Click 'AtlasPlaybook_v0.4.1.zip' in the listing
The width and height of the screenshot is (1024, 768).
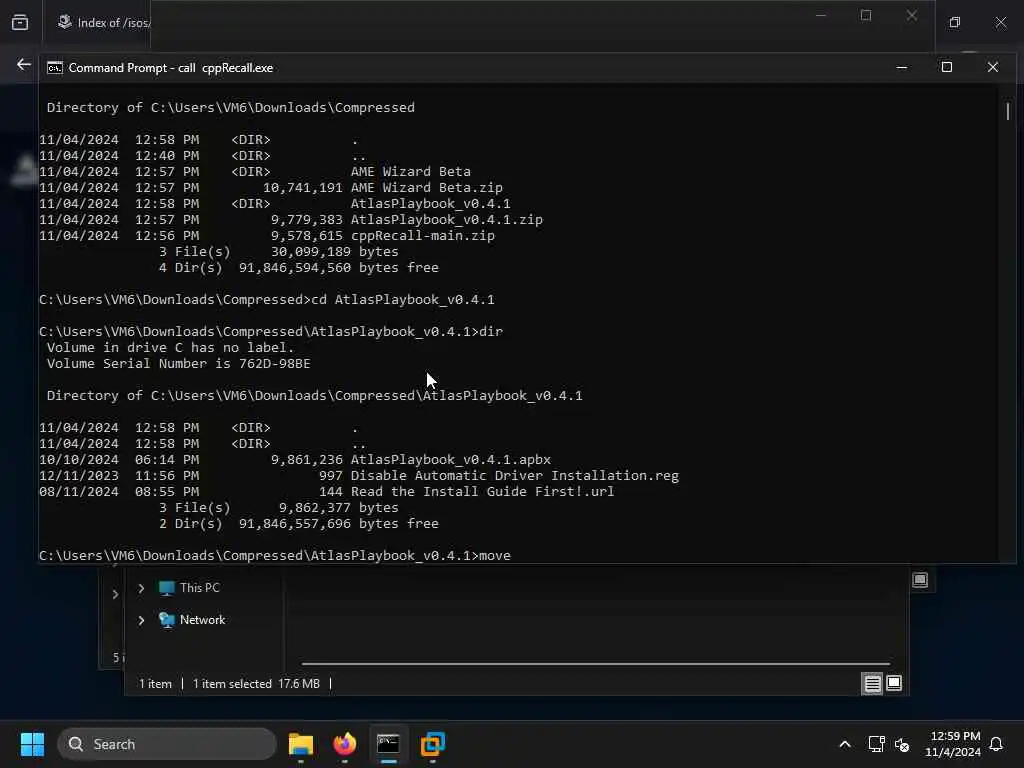[447, 219]
